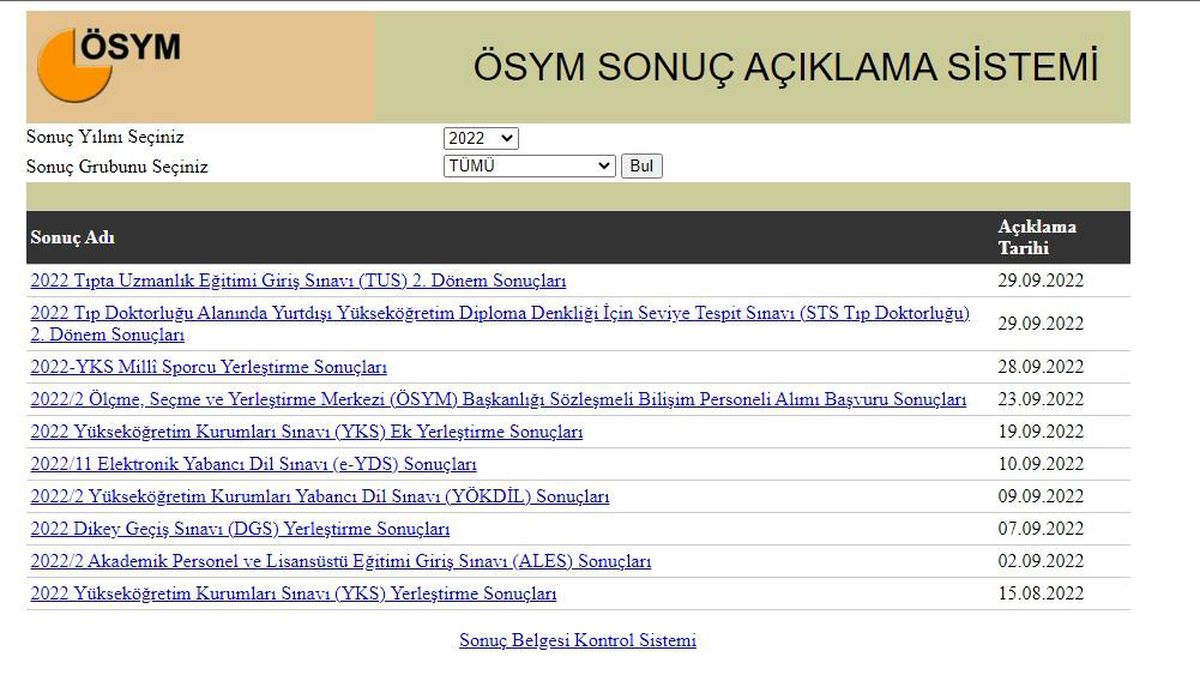Open the result group dropdown showing TÜMÜ
Viewport: 1200px width, 687px height.
click(x=530, y=166)
